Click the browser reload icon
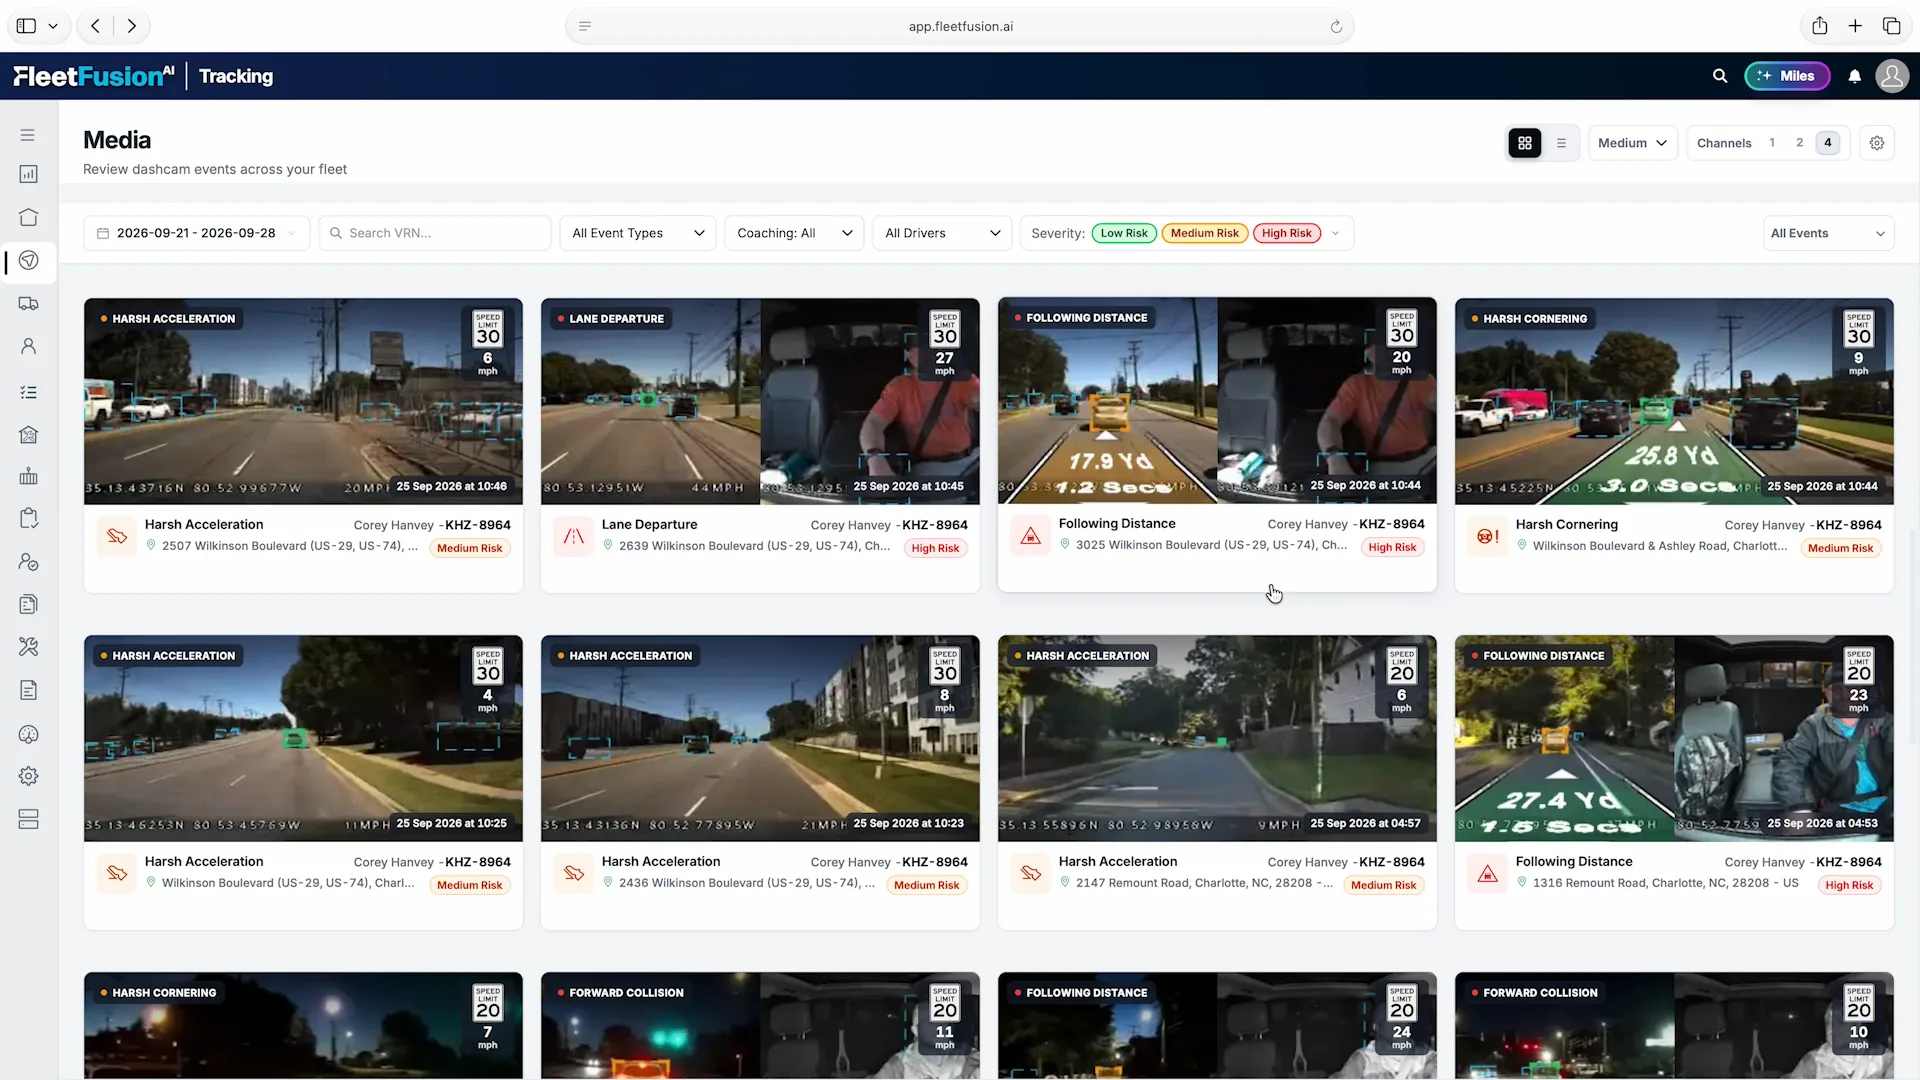Viewport: 1920px width, 1080px height. click(1336, 27)
